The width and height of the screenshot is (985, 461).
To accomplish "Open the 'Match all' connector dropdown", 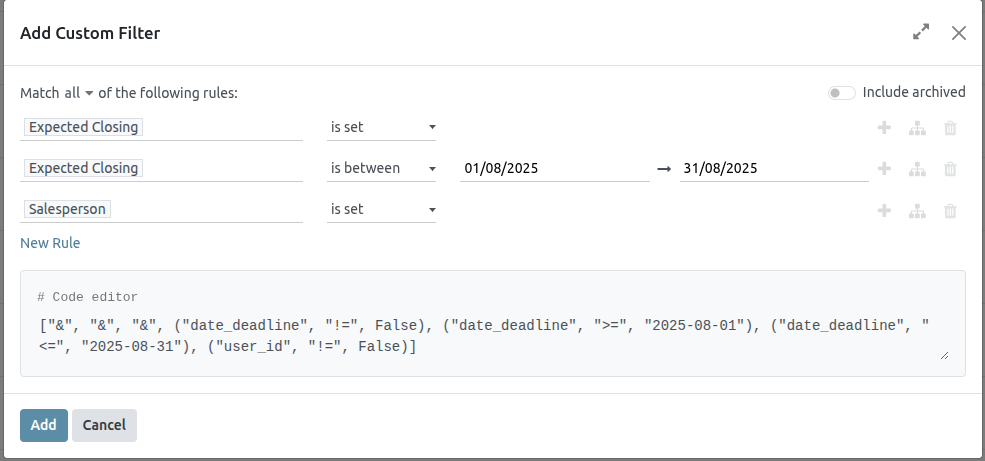I will tap(79, 93).
